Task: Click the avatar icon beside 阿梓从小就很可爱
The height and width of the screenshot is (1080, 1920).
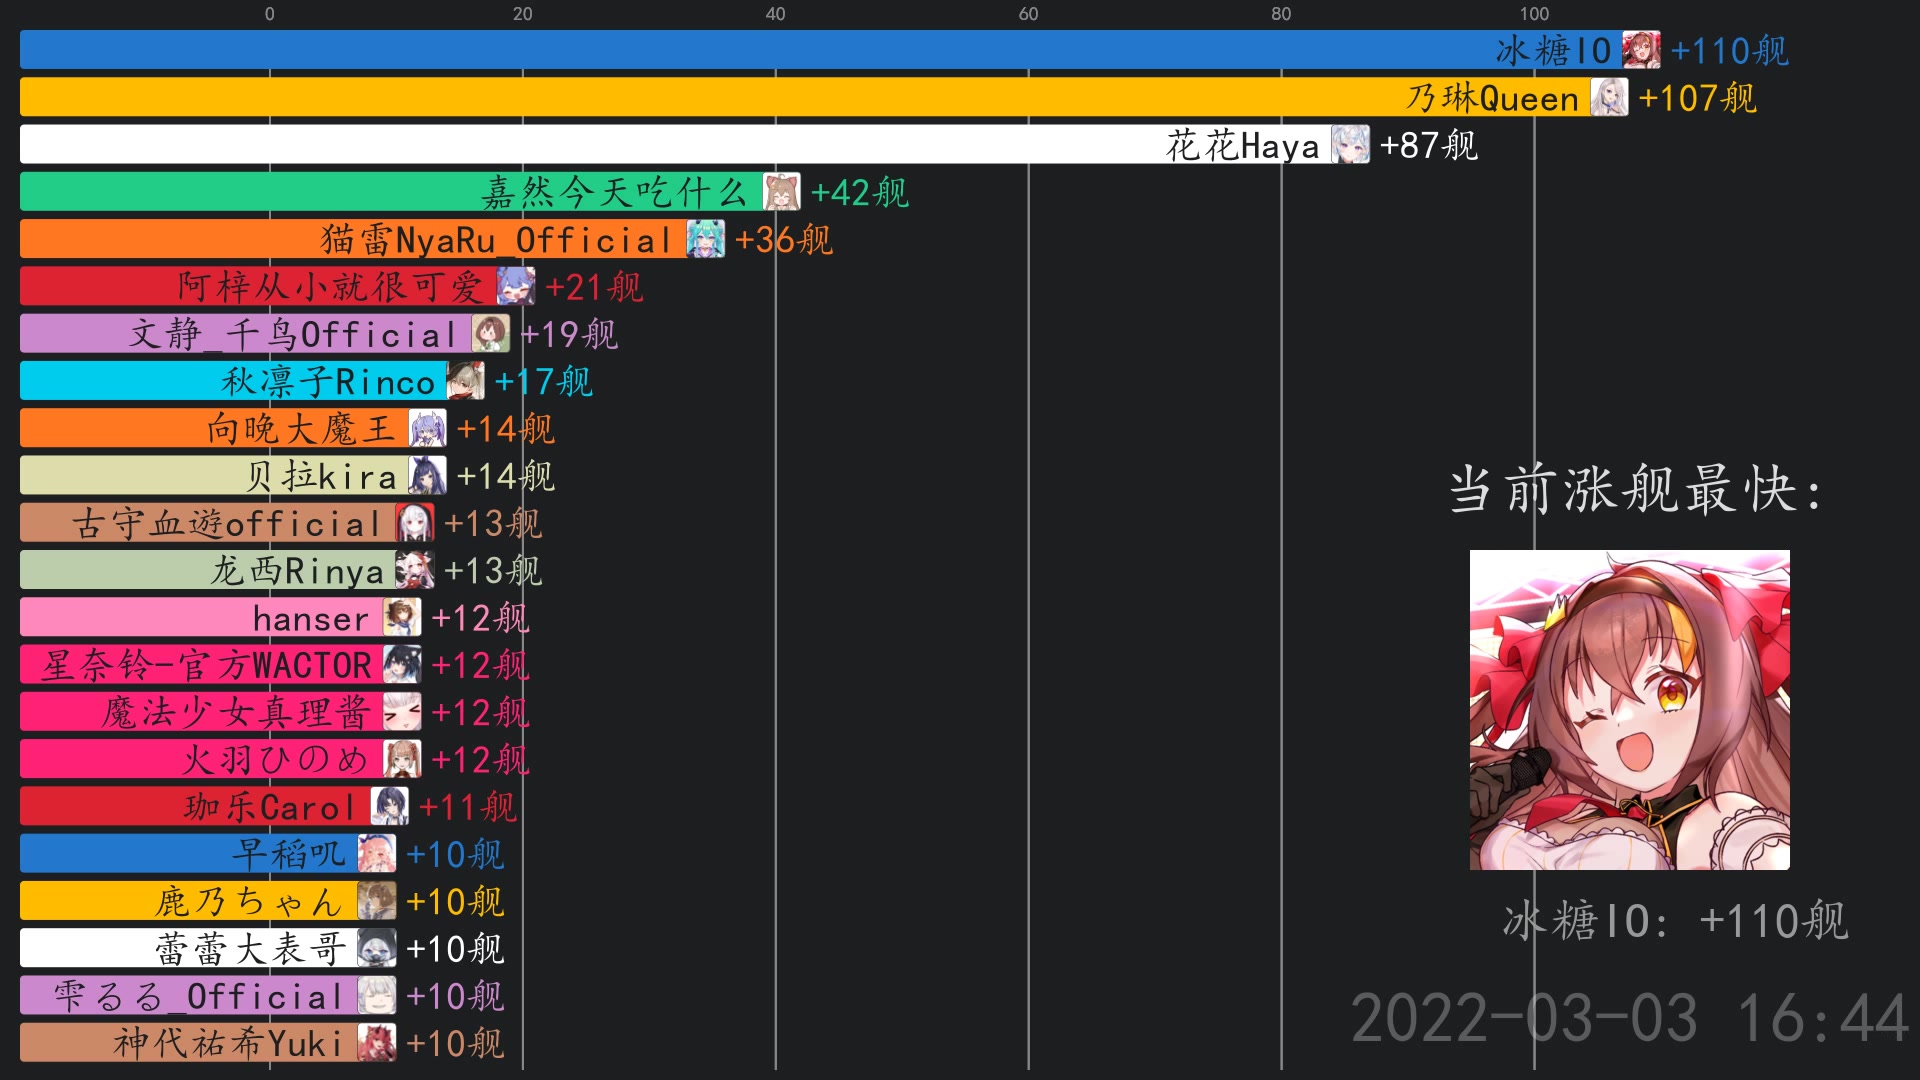Action: 516,286
